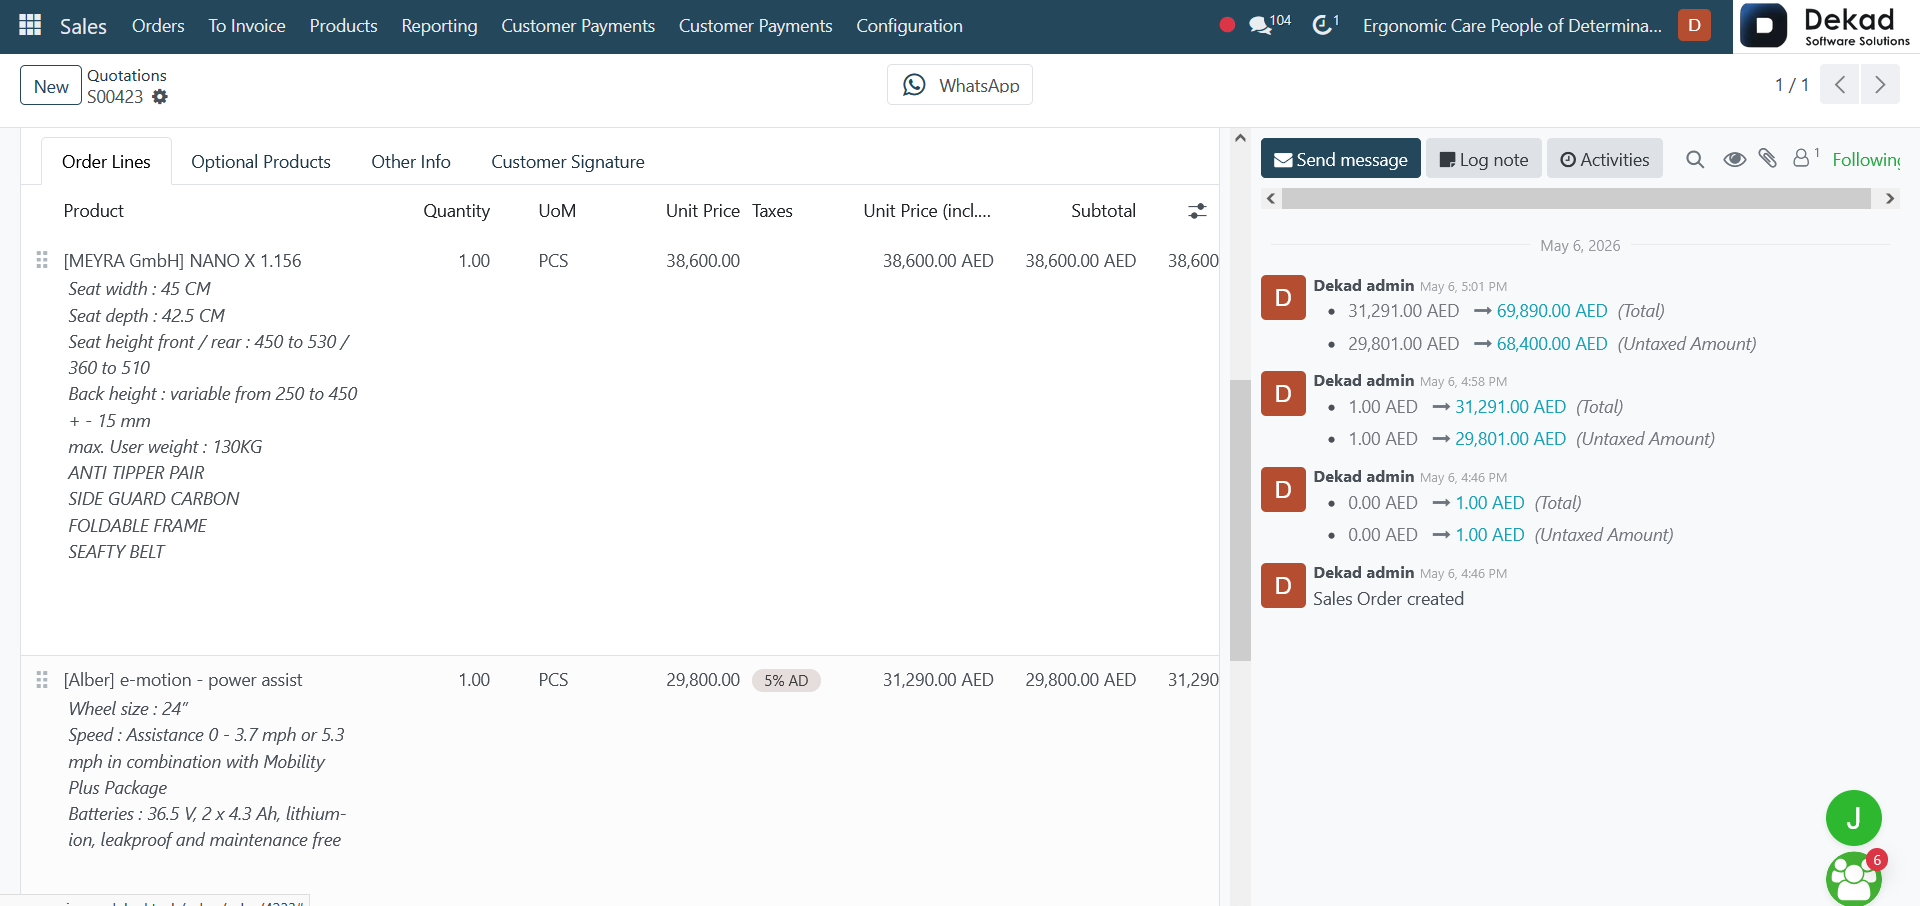Open the green J live chat bubble
The width and height of the screenshot is (1920, 906).
1853,818
